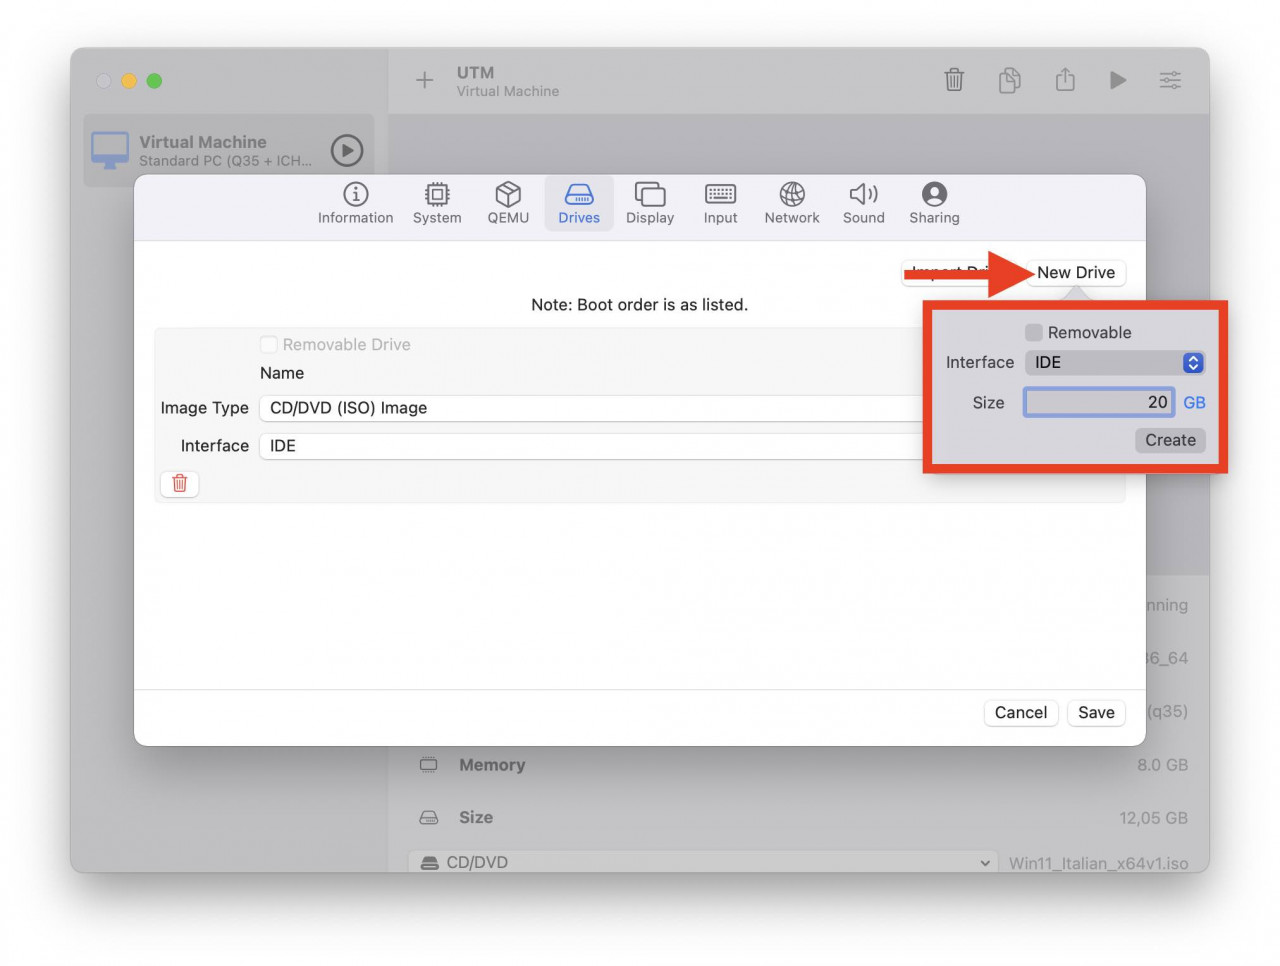
Task: Switch to the System settings tab
Action: (x=437, y=203)
